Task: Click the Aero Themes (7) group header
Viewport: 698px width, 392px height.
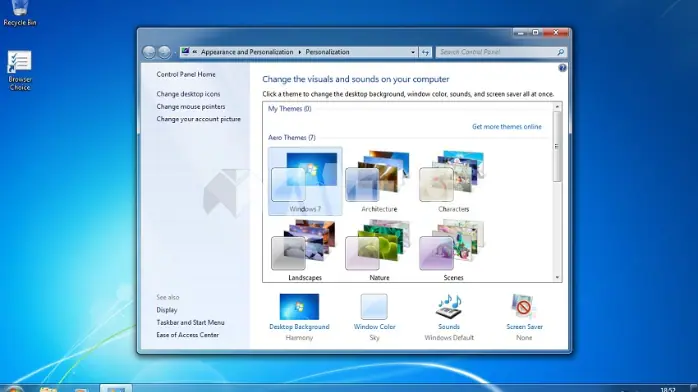Action: [x=292, y=137]
